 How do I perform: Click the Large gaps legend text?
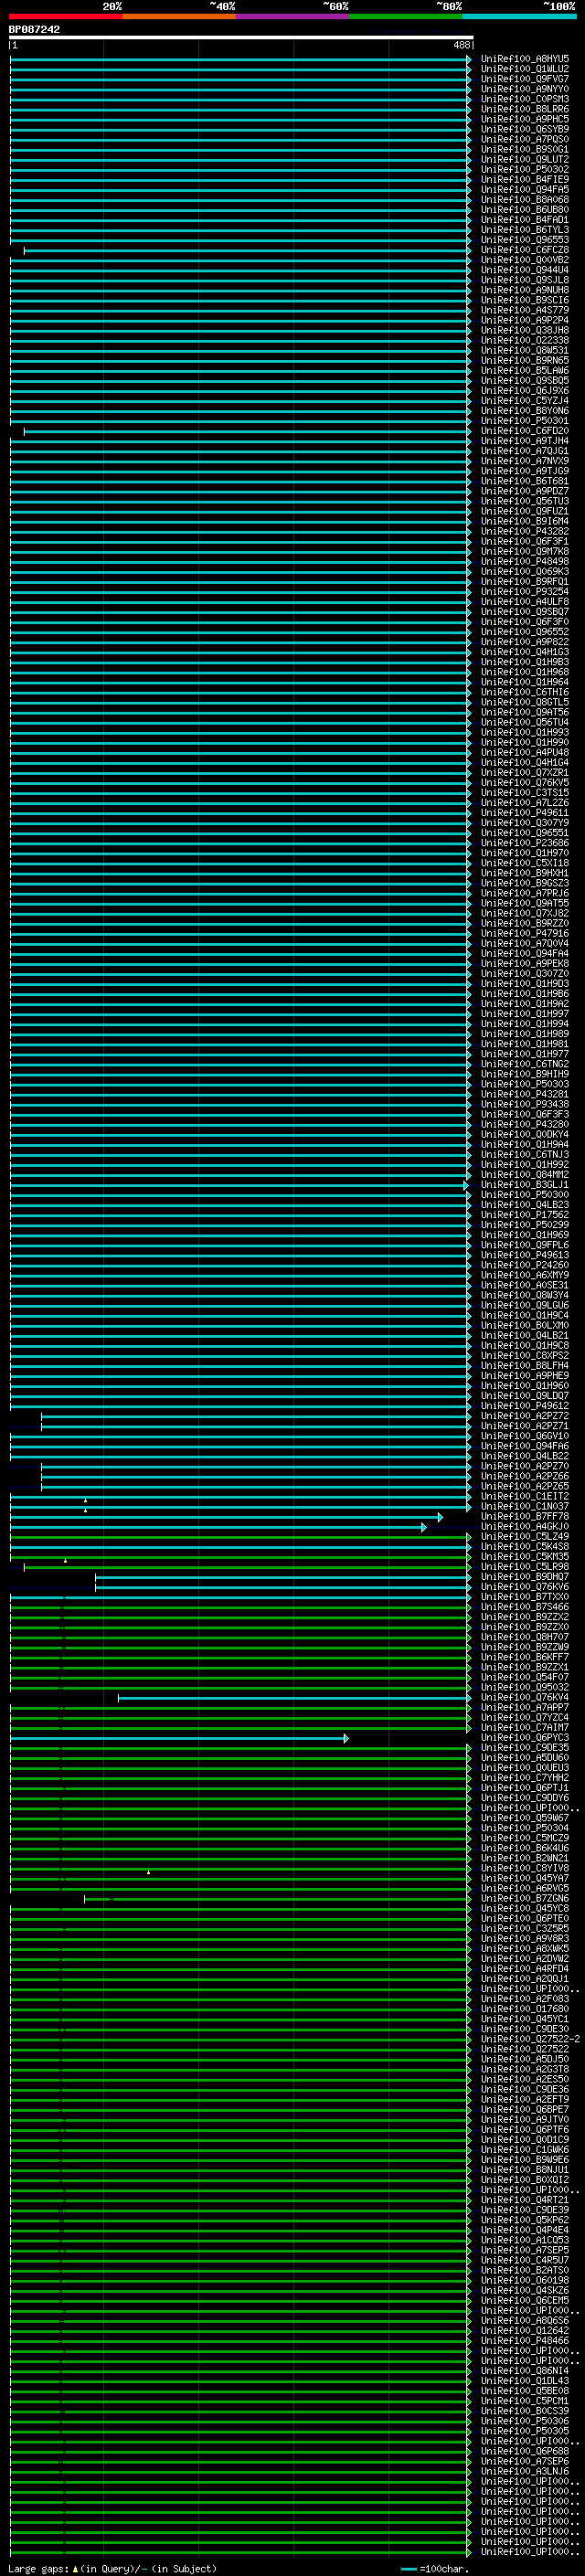click(112, 2569)
